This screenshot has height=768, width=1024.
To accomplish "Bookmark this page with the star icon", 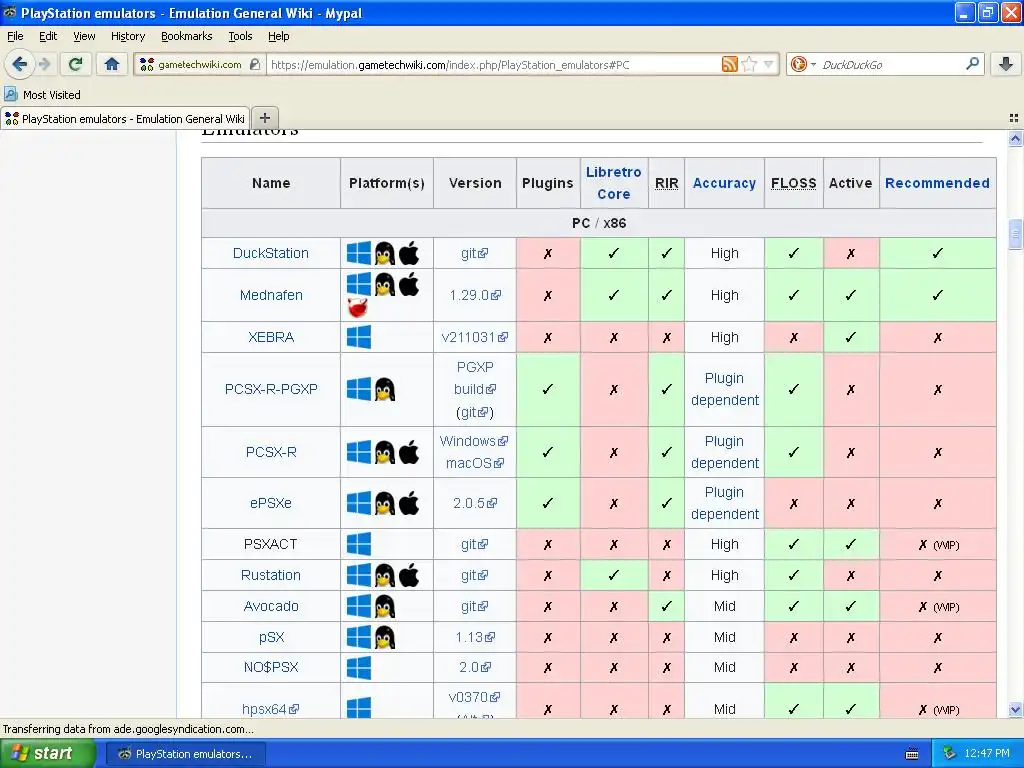I will tap(749, 64).
